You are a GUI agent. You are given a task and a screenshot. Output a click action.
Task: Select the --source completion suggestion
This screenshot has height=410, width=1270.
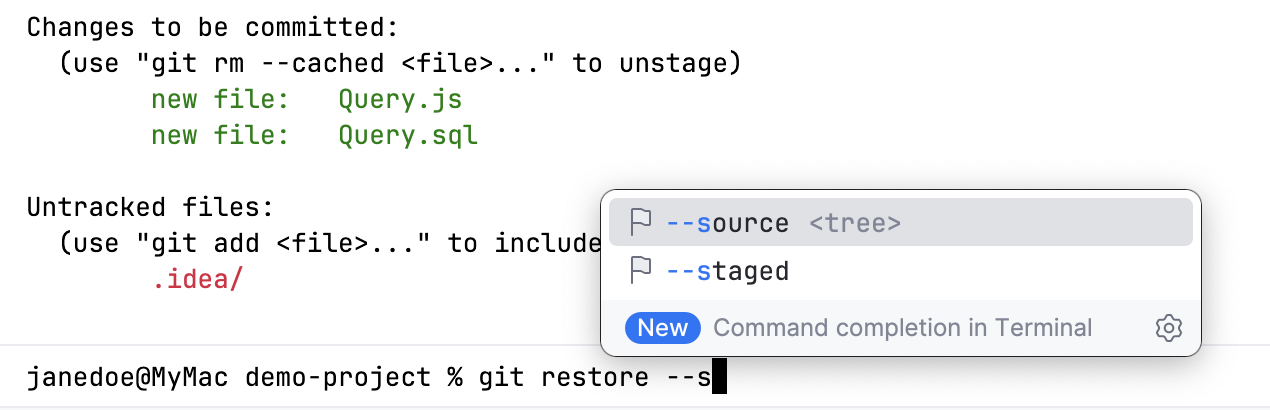coord(900,222)
